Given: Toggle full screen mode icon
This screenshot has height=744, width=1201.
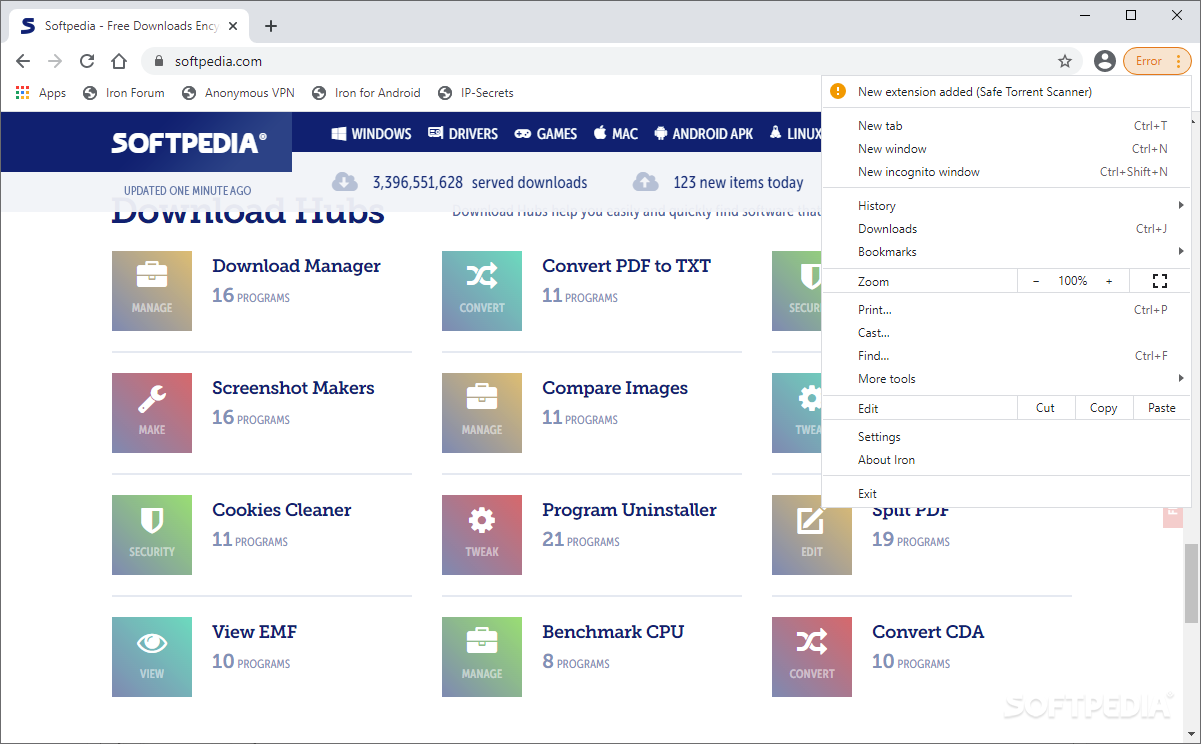Looking at the screenshot, I should 1160,282.
